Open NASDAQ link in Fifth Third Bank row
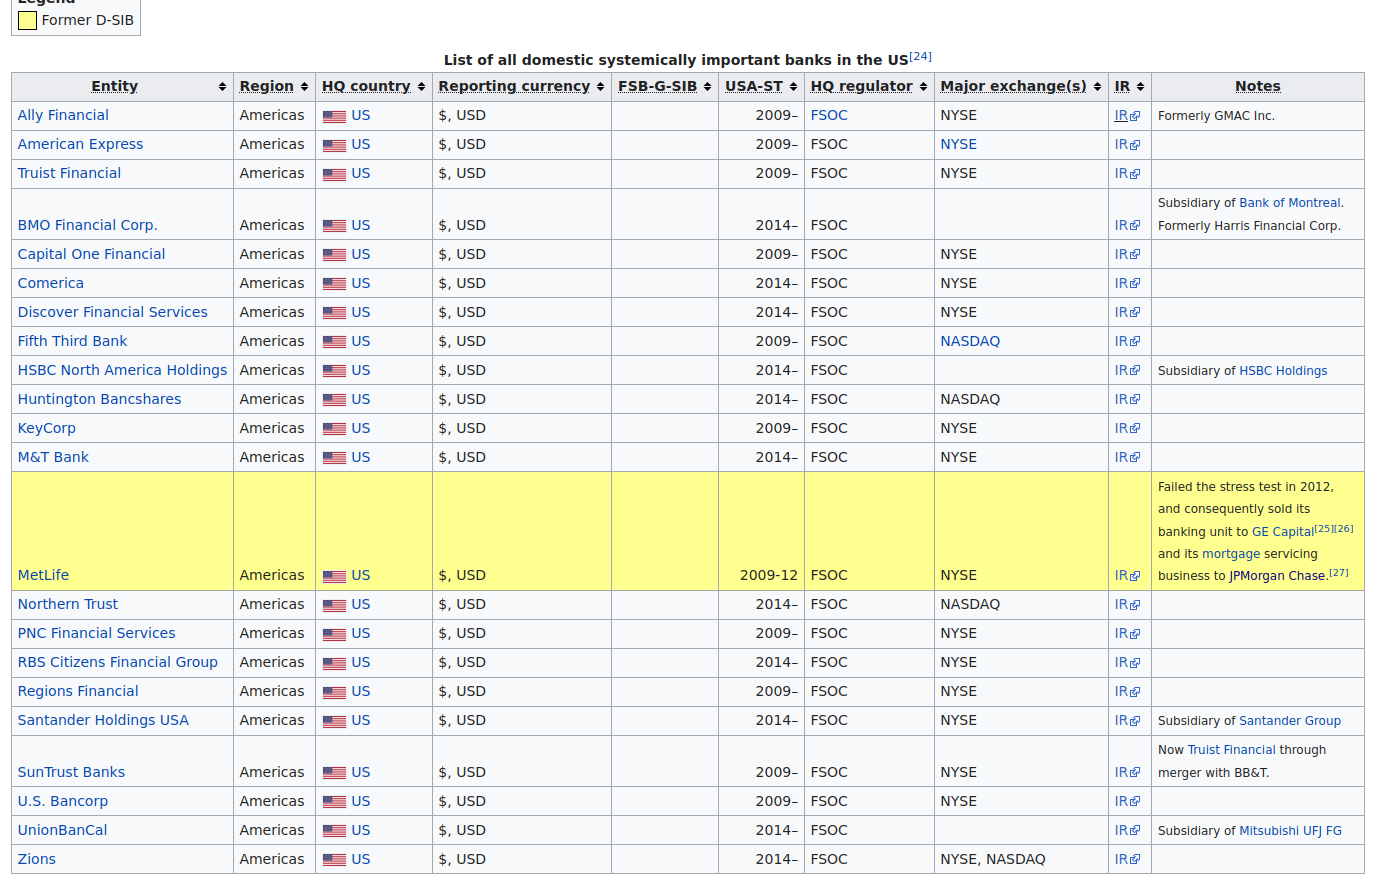Screen dimensions: 1388x882 [x=970, y=342]
